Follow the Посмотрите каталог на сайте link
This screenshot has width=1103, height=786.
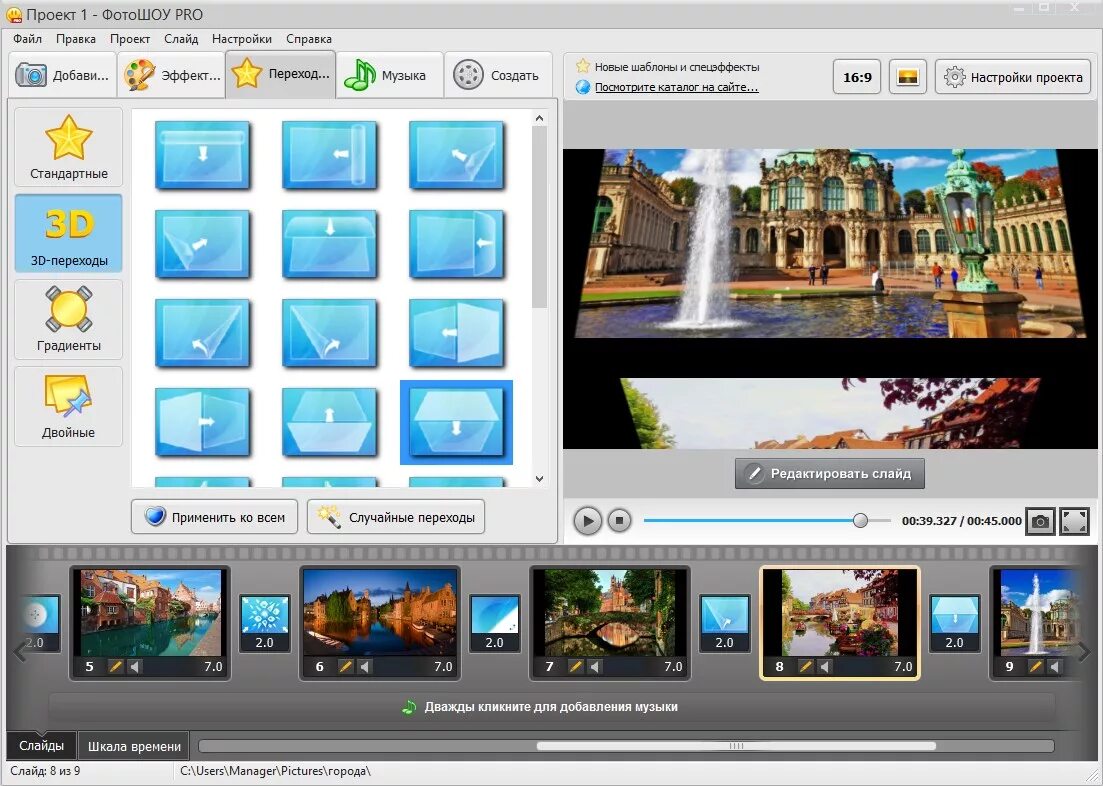pos(677,87)
